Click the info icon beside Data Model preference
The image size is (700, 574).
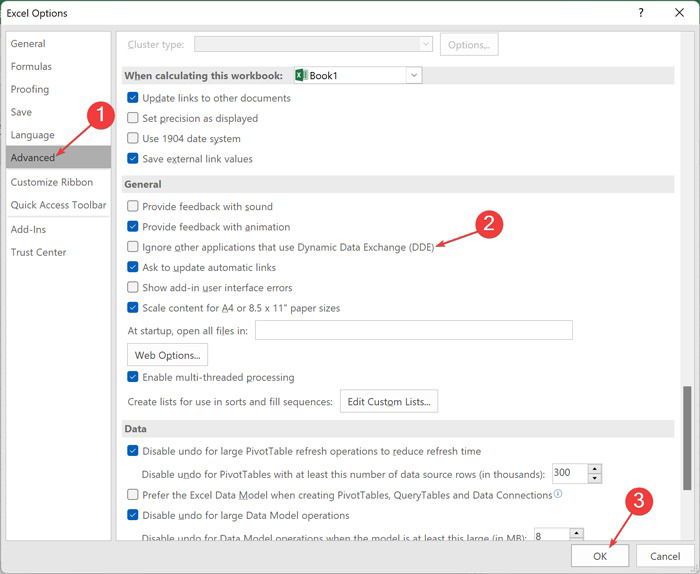[558, 494]
